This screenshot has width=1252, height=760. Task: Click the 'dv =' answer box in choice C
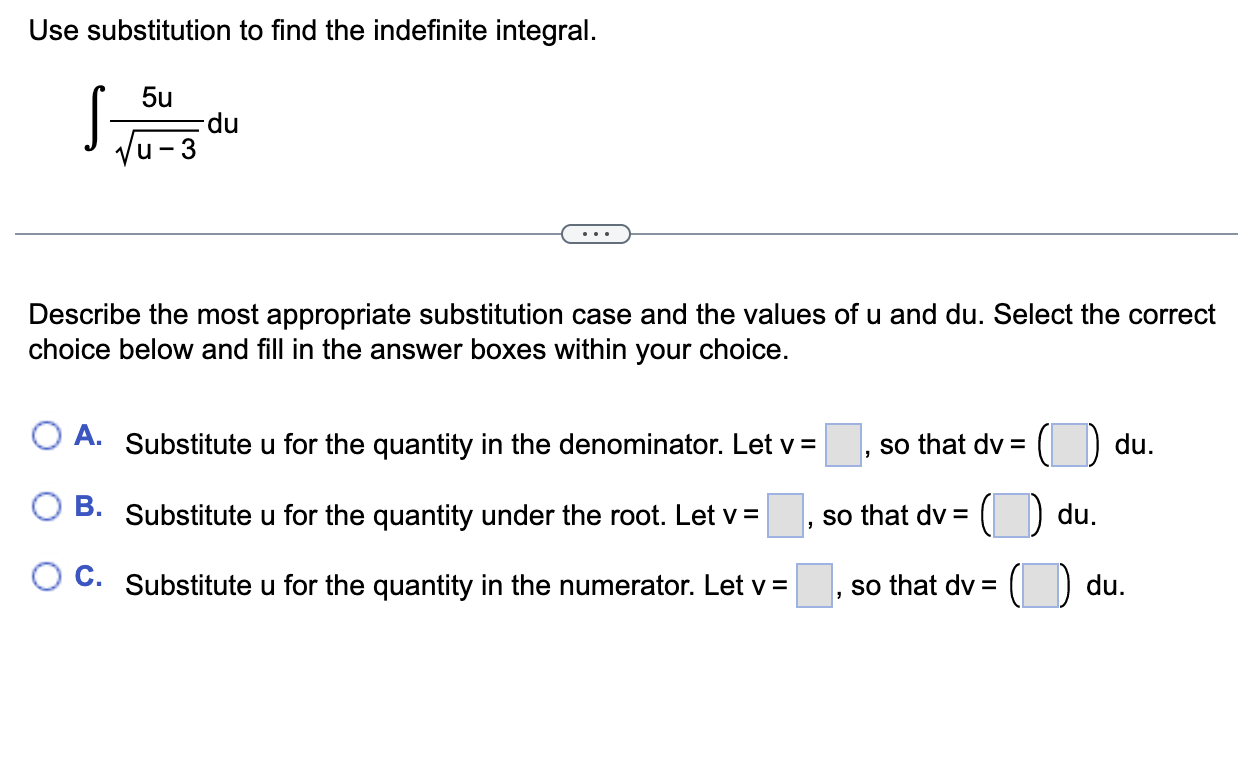1038,585
